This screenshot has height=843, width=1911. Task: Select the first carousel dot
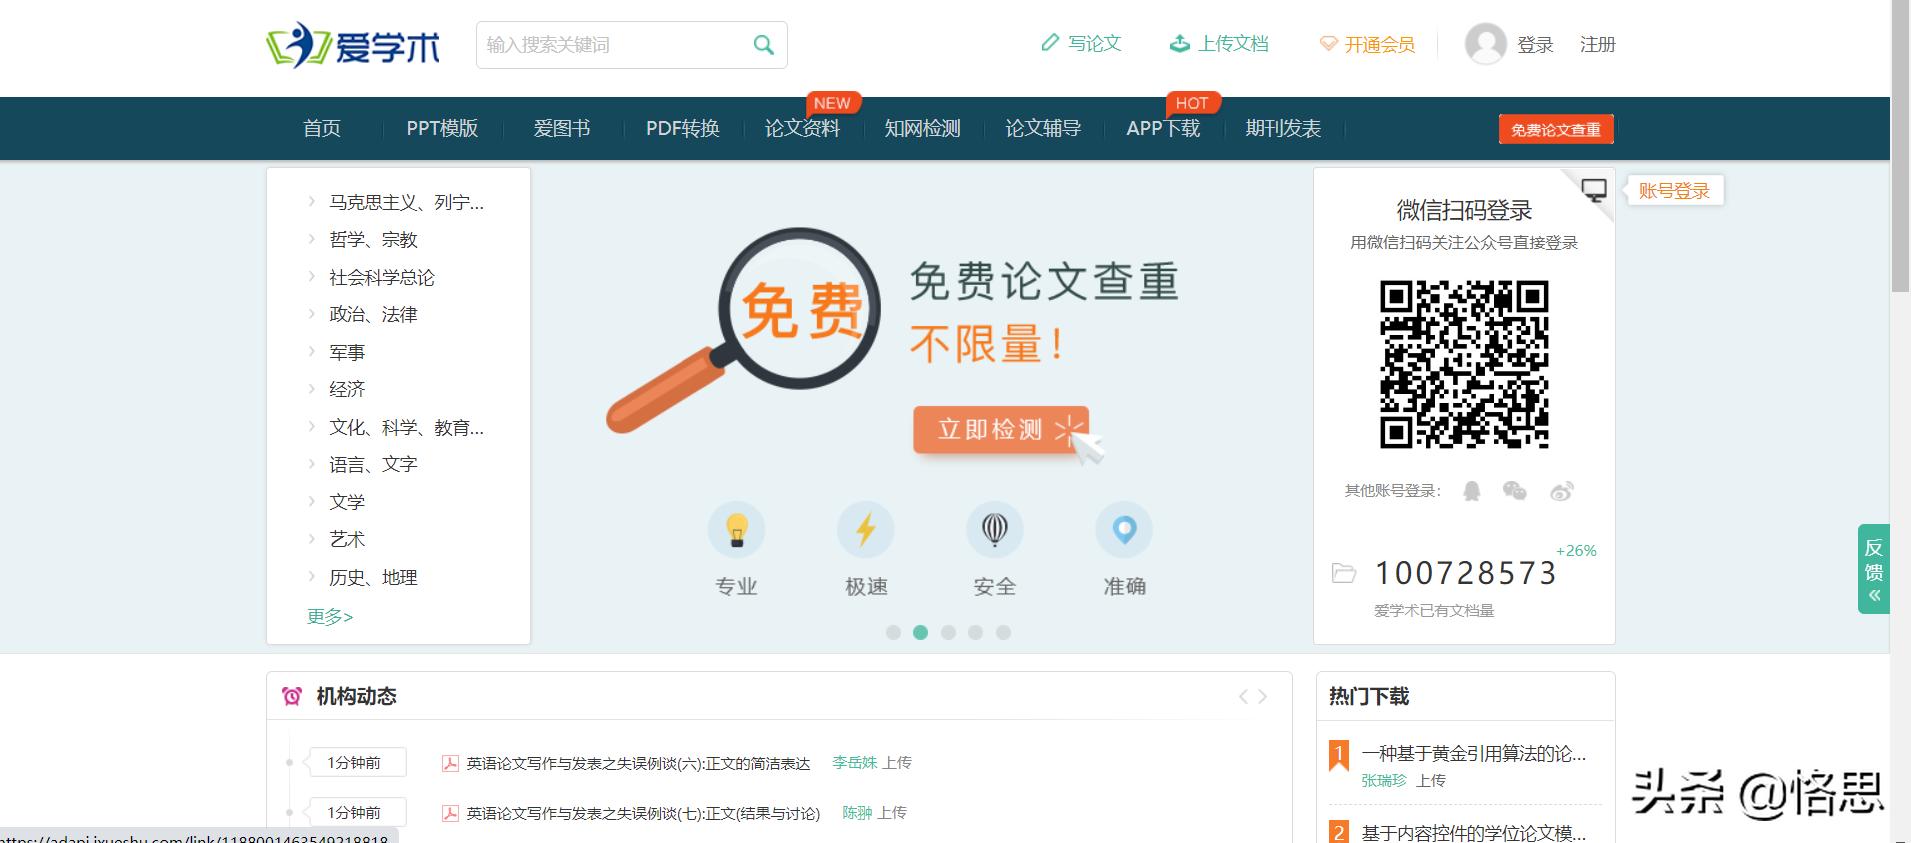click(x=893, y=632)
